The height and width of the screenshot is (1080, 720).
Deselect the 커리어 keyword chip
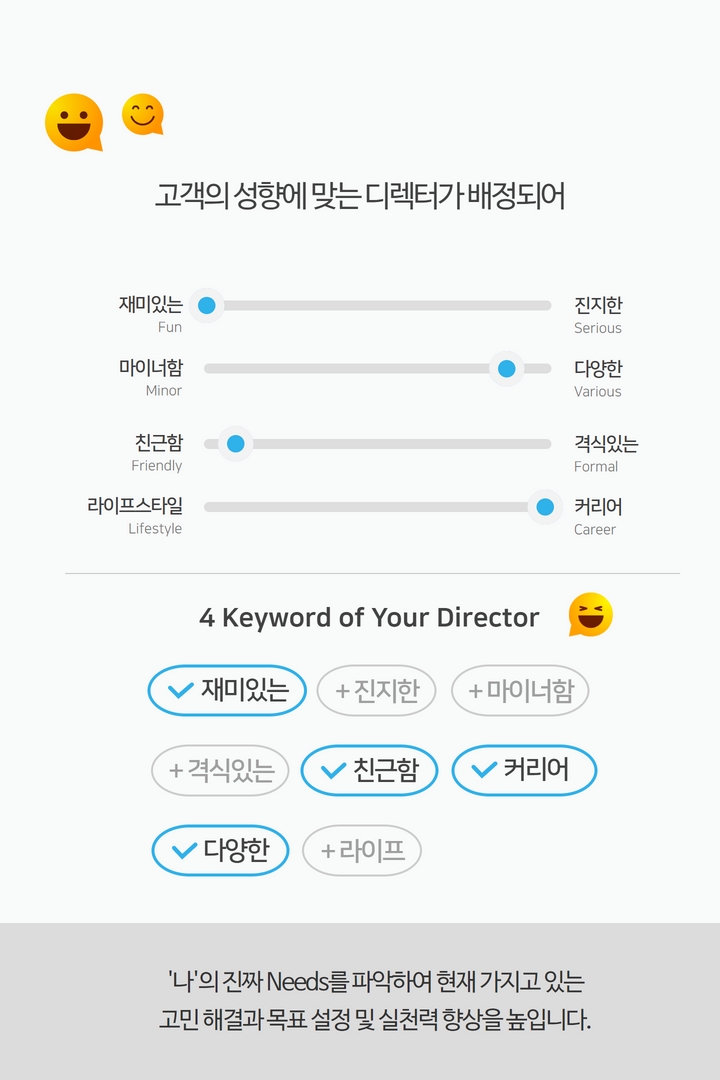point(524,770)
